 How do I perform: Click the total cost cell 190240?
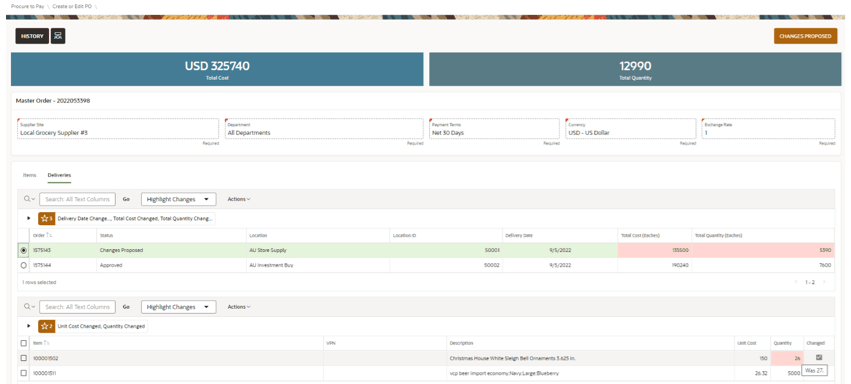[655, 265]
